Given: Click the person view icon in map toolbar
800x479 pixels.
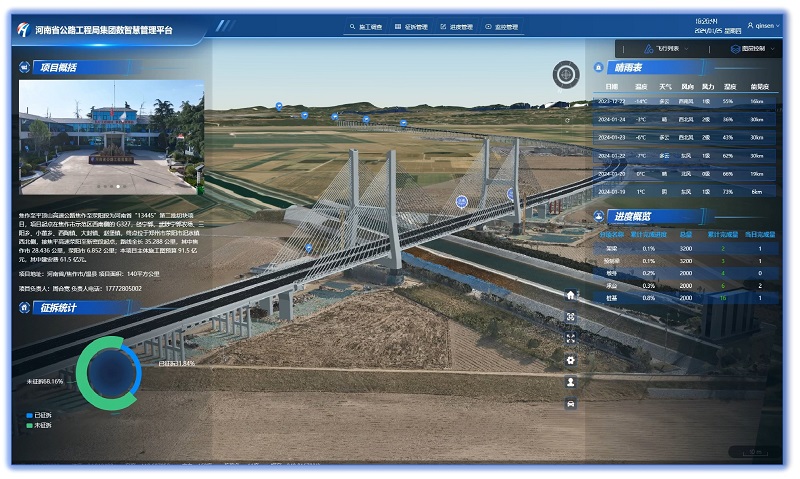Looking at the screenshot, I should point(570,382).
